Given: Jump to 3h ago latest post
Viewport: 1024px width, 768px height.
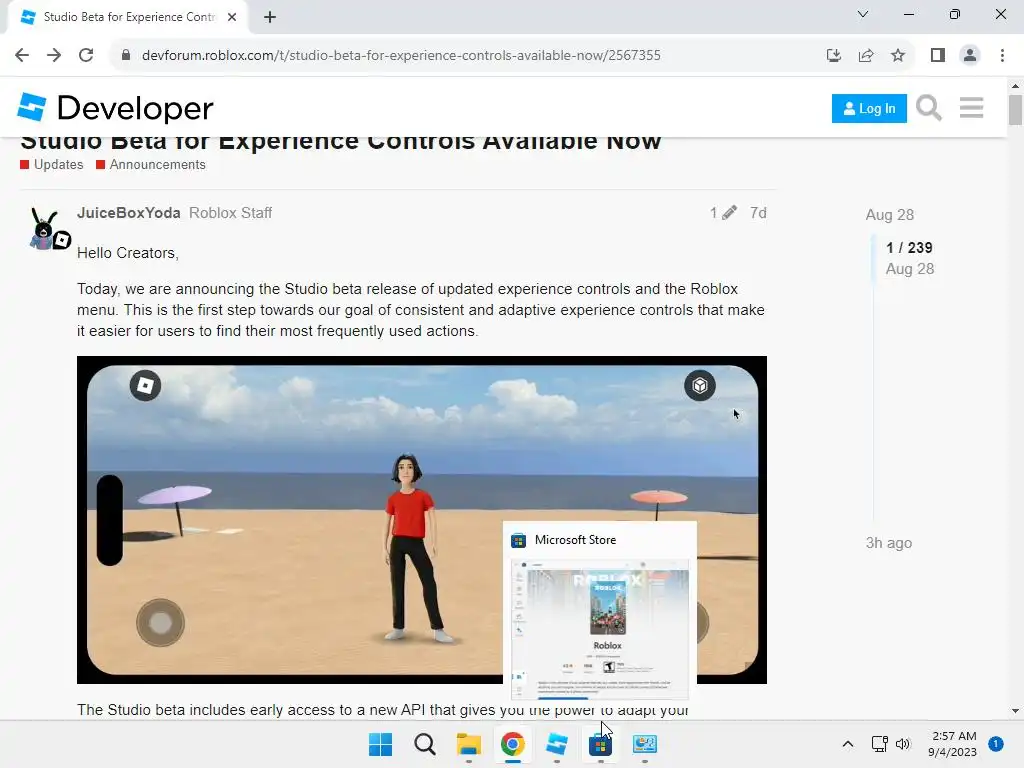Looking at the screenshot, I should click(889, 543).
